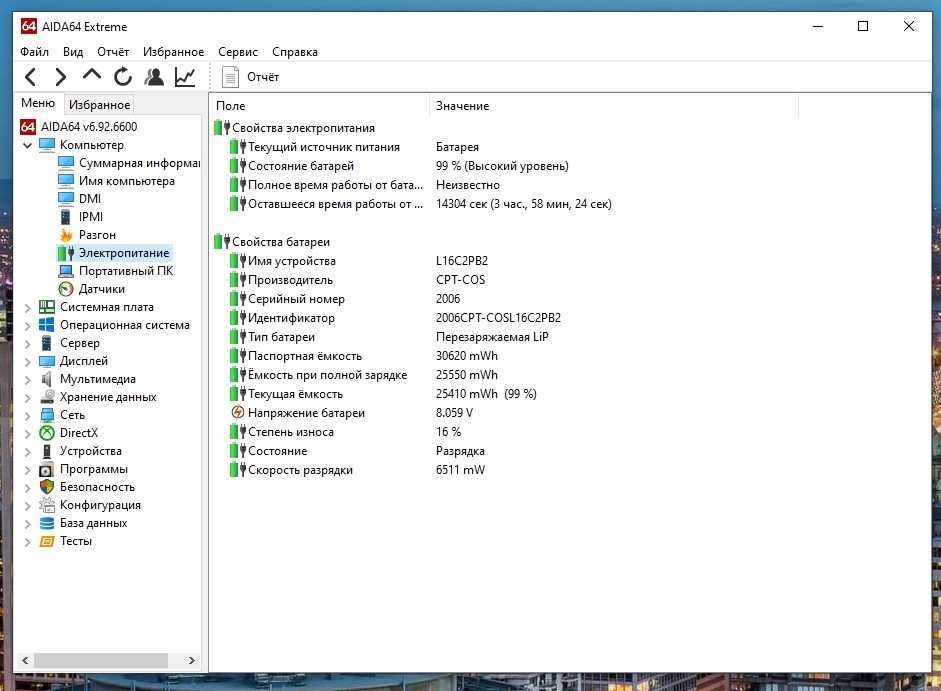
Task: Click the Датчики gauge icon
Action: tap(66, 289)
